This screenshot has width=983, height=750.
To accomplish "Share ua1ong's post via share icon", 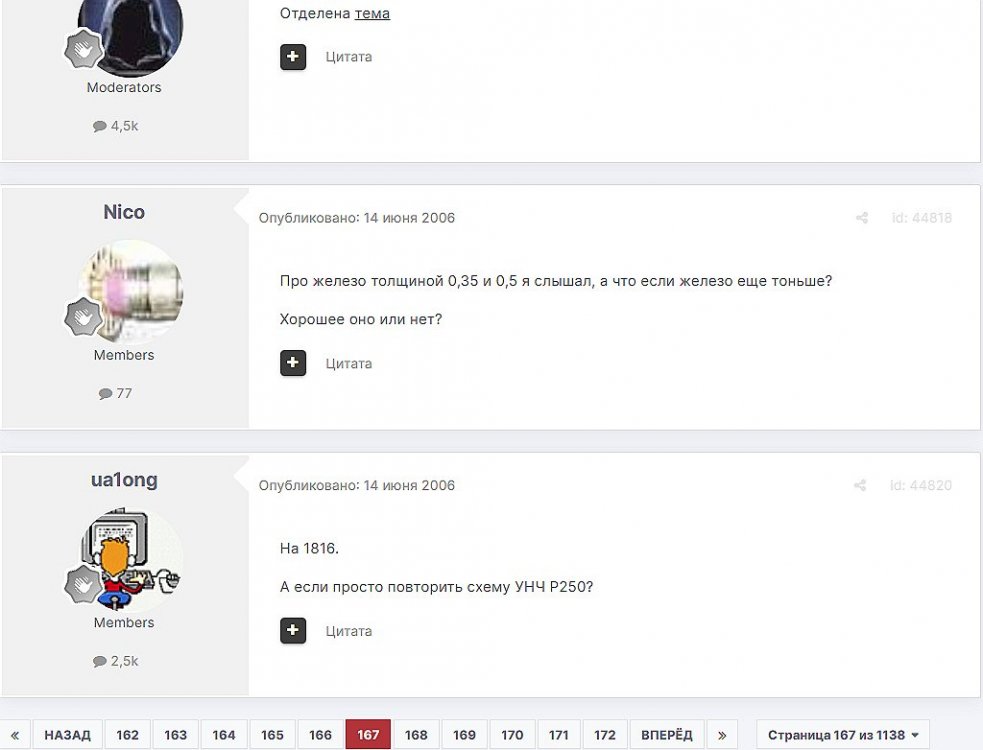I will coord(860,485).
